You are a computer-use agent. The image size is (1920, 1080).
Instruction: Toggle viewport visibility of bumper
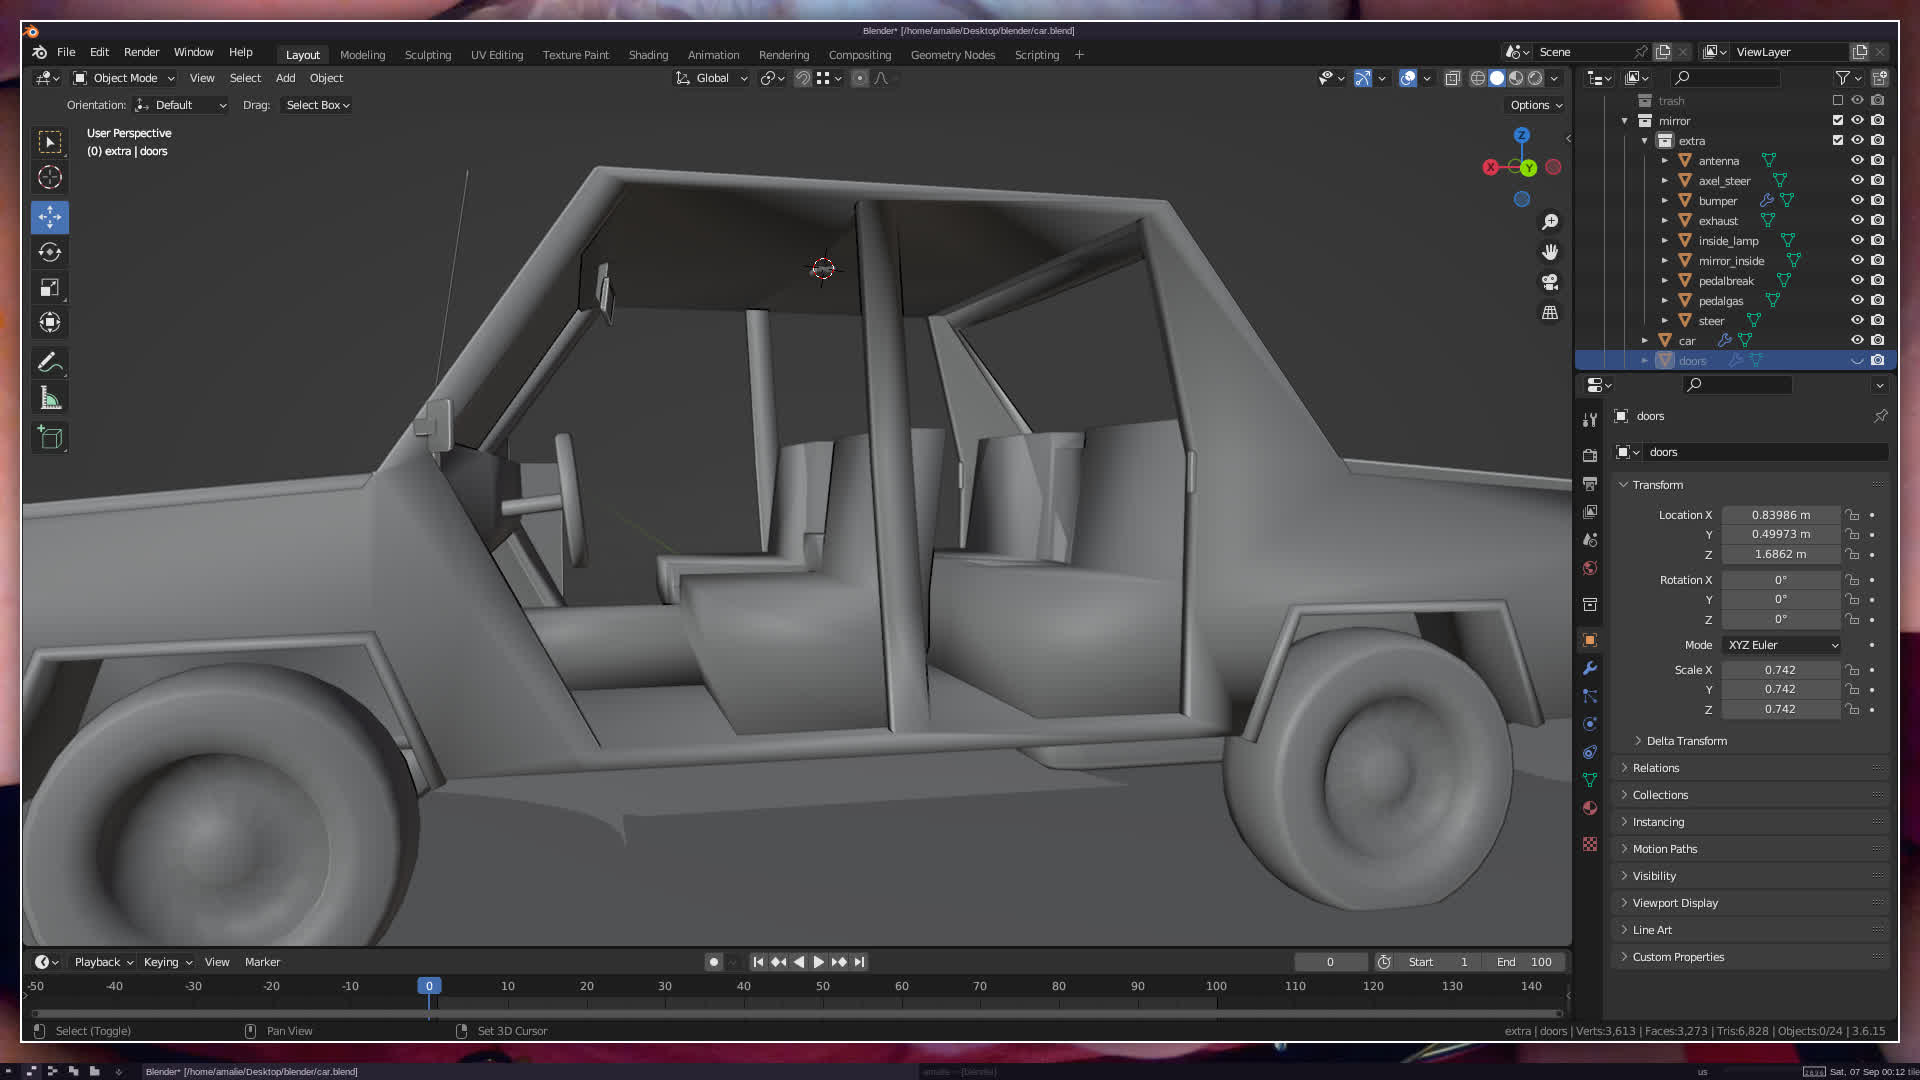coord(1857,200)
